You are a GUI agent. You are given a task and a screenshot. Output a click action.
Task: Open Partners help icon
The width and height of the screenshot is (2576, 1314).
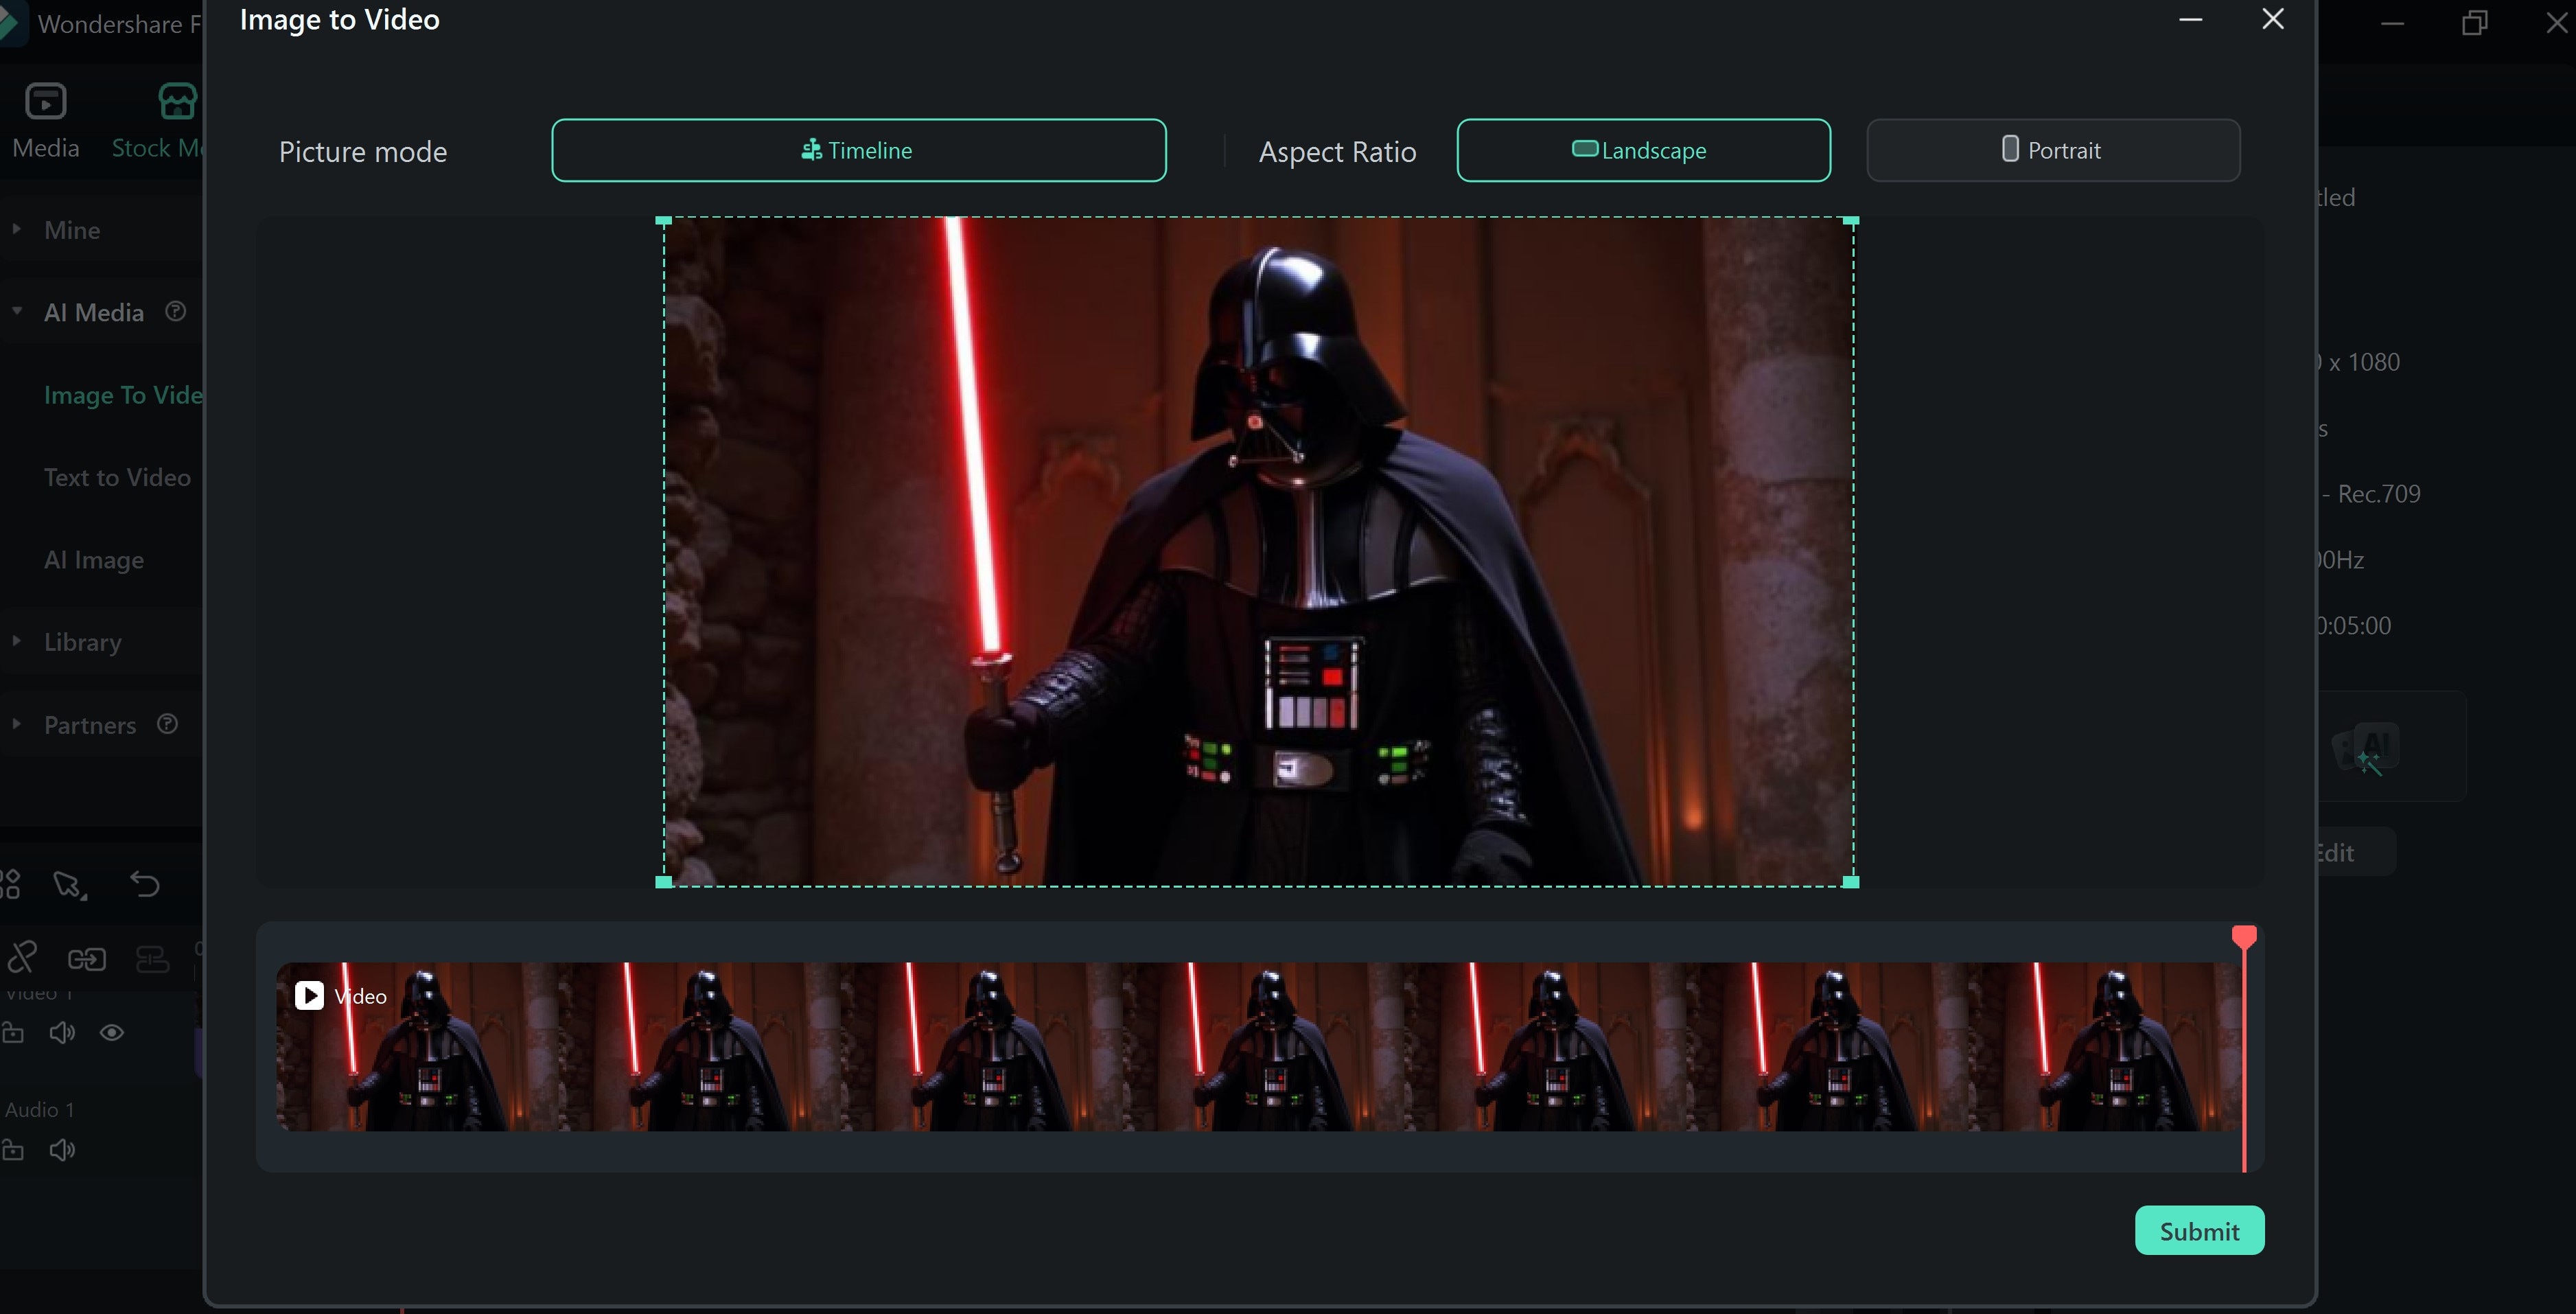[x=167, y=723]
